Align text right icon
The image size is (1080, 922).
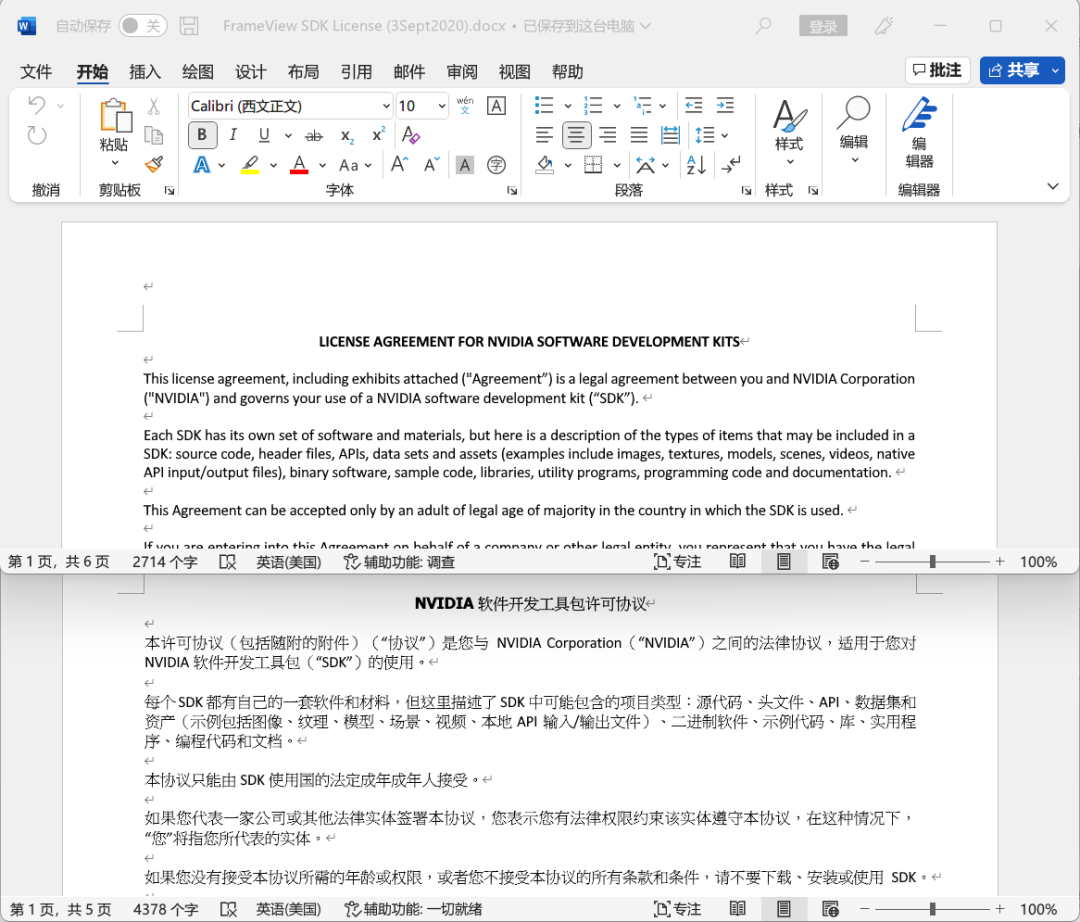608,135
